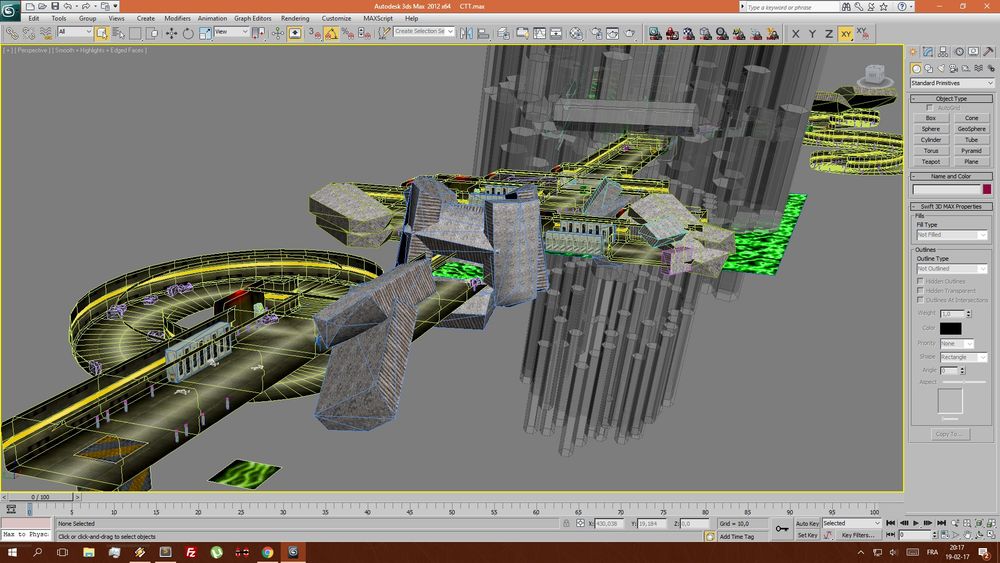Open the Select by Name dialog

point(119,33)
